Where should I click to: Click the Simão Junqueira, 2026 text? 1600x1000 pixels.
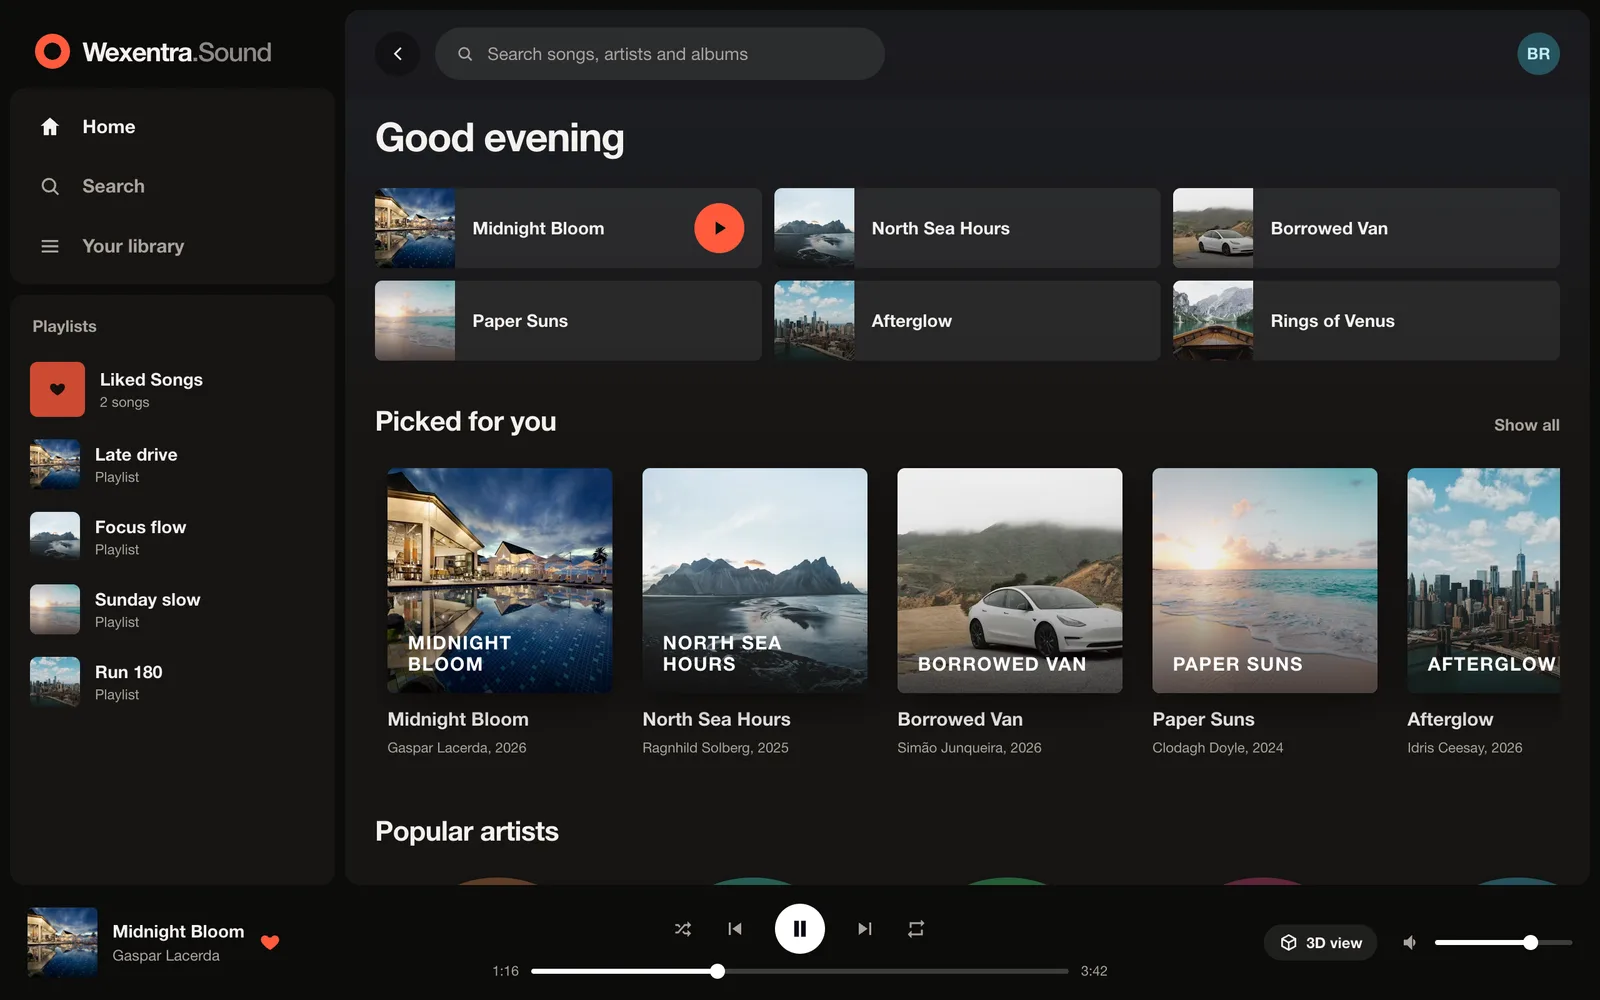pos(969,748)
